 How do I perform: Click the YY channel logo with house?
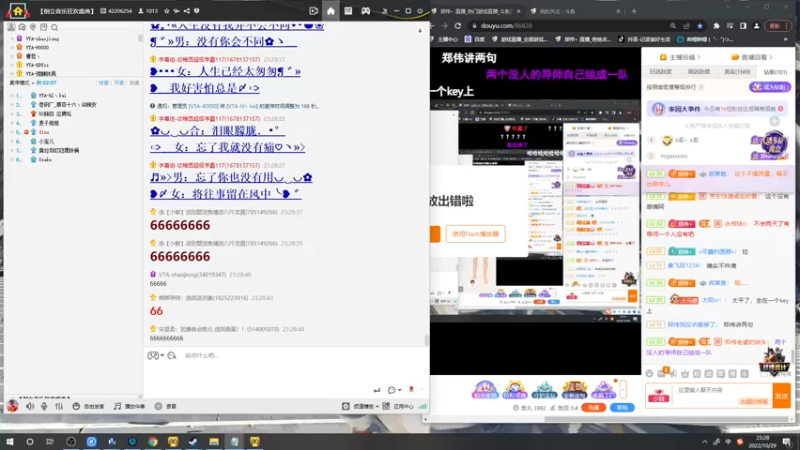pyautogui.click(x=17, y=11)
